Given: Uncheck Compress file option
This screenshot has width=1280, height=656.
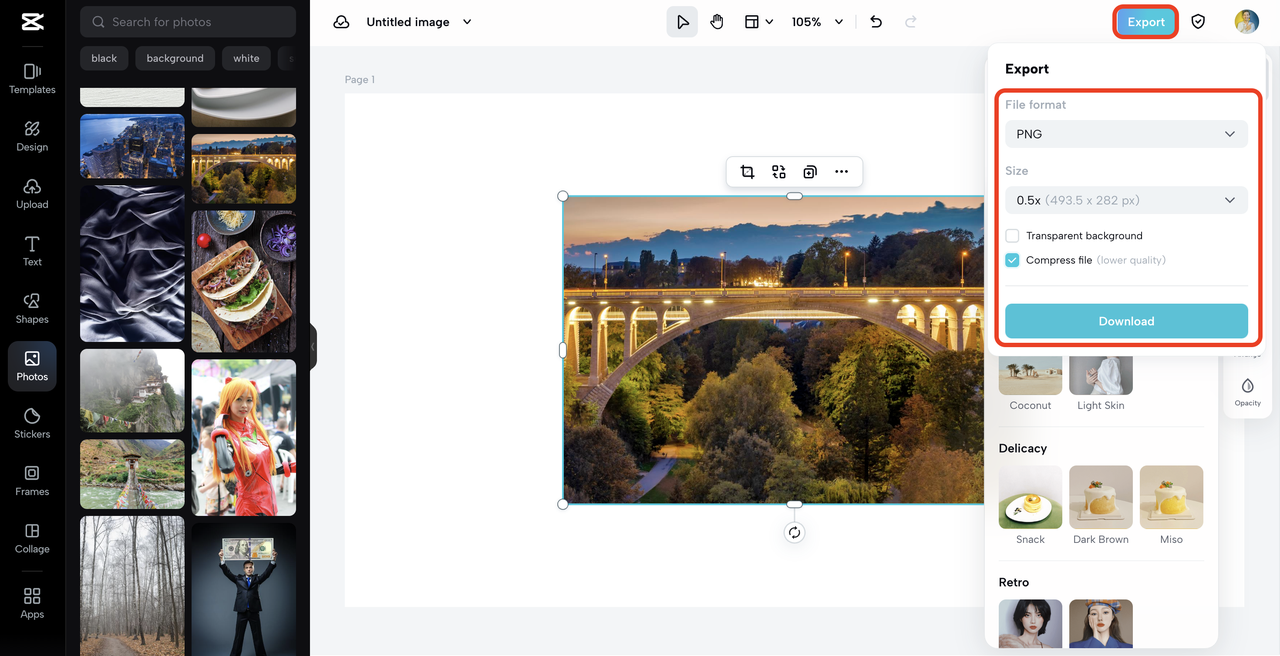Looking at the screenshot, I should [x=1012, y=260].
